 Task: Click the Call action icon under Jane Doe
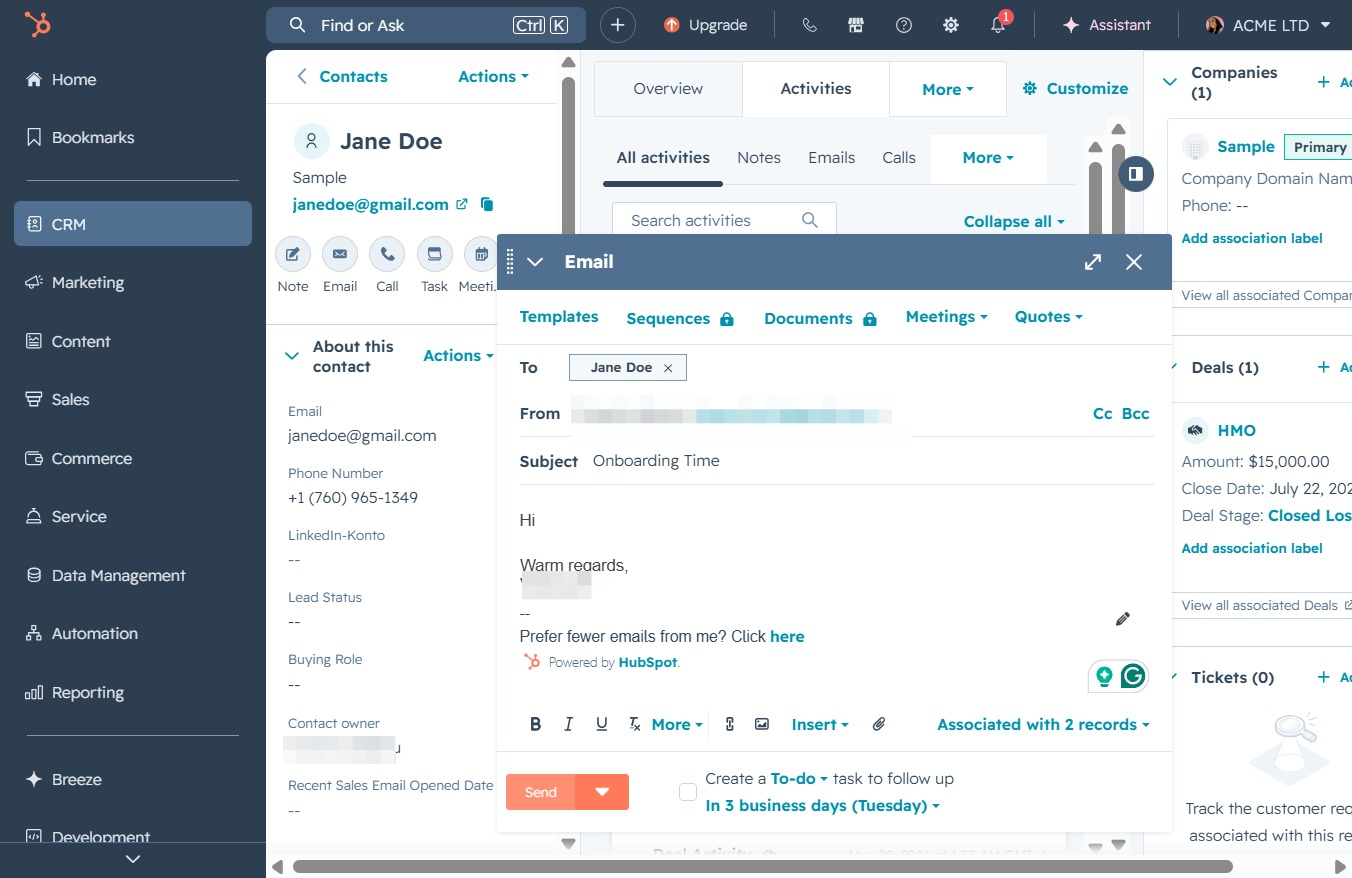(x=387, y=254)
